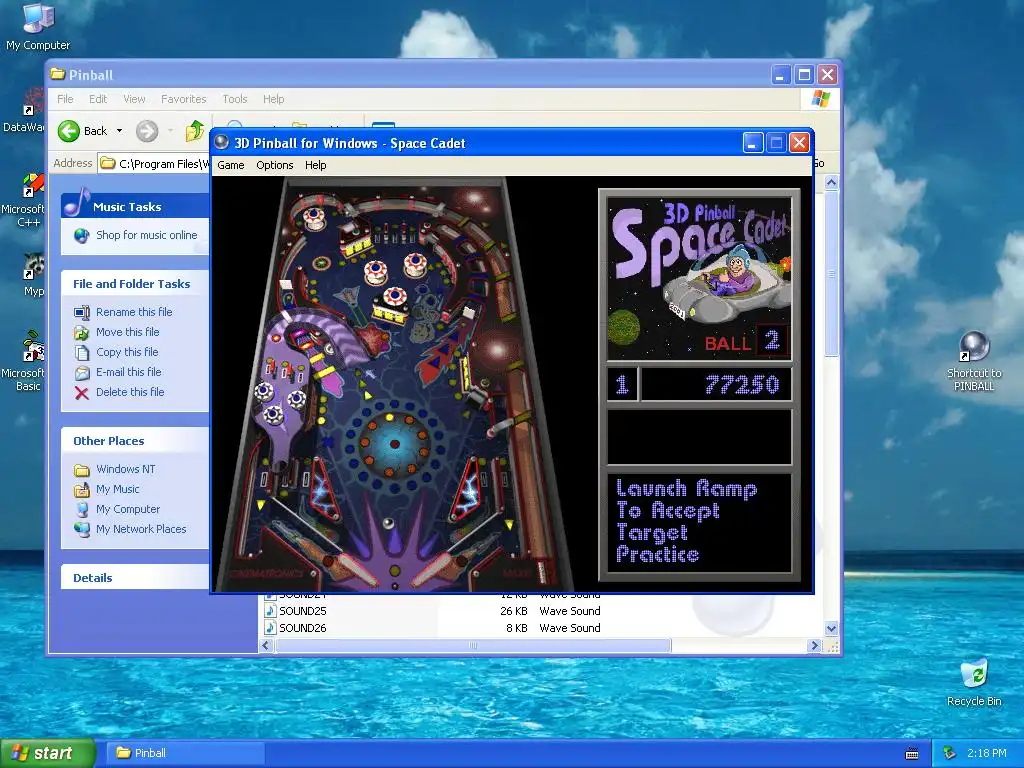1024x768 pixels.
Task: Click the Launch Ramp mission message panel
Action: pyautogui.click(x=699, y=523)
